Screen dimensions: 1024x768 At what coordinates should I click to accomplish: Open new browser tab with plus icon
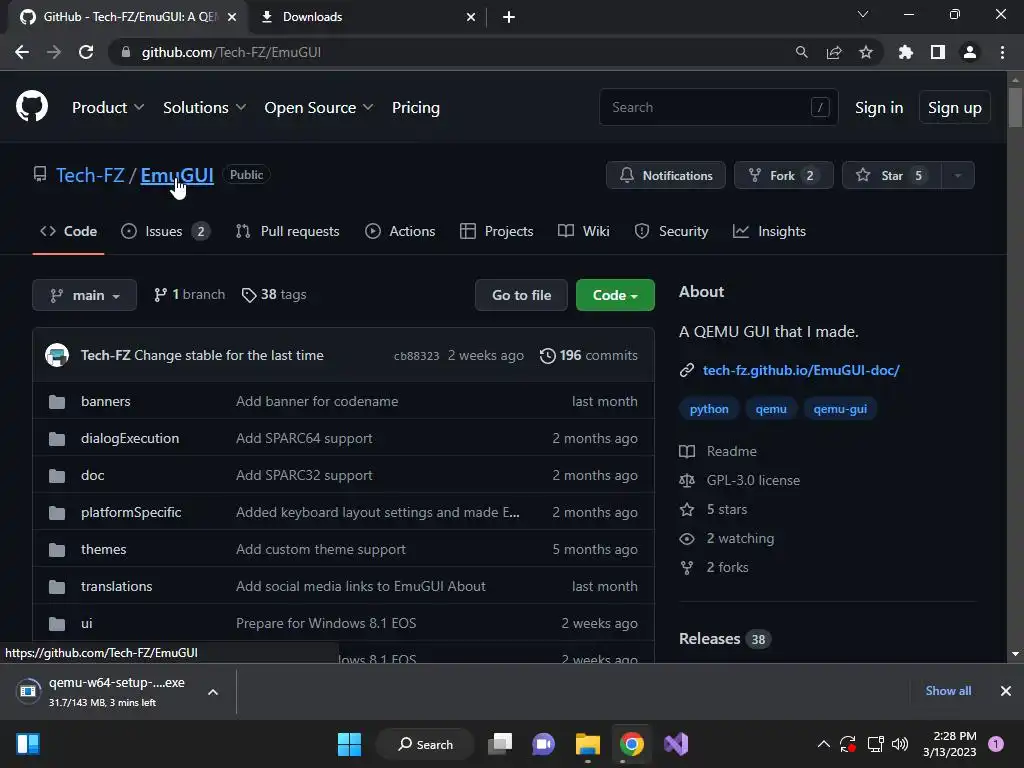click(509, 17)
